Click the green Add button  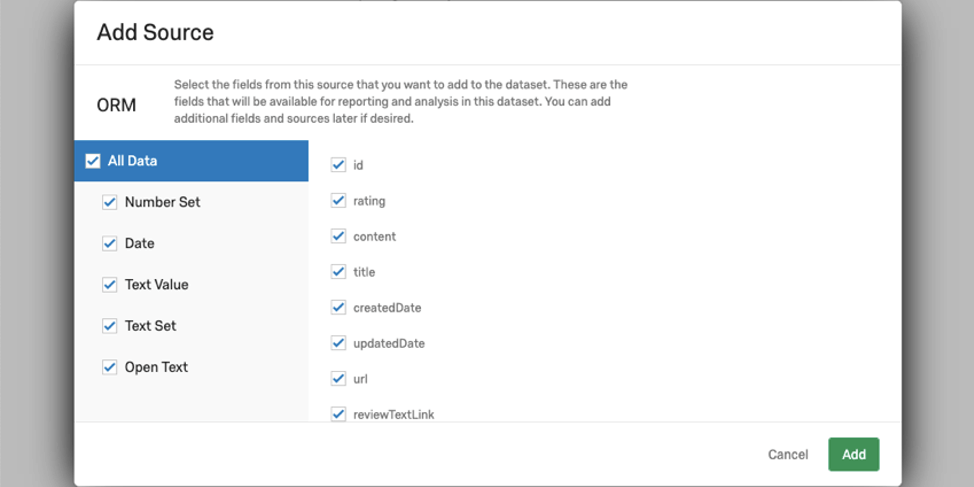tap(853, 454)
